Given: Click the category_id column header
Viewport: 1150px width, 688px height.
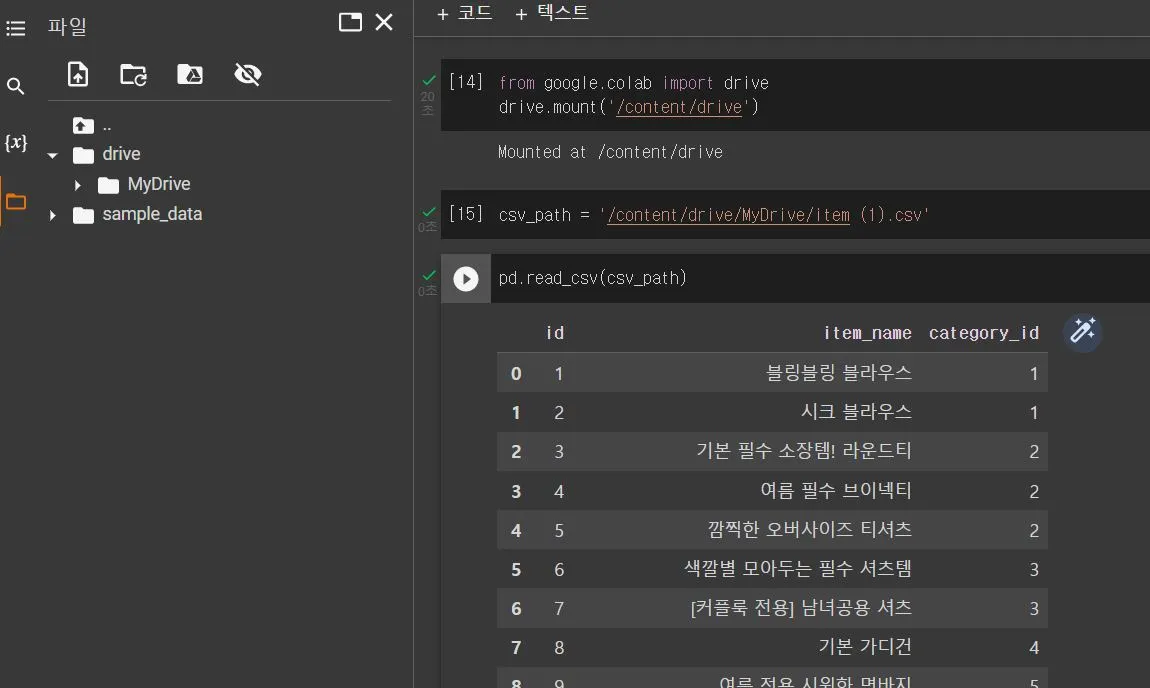Looking at the screenshot, I should pos(984,333).
